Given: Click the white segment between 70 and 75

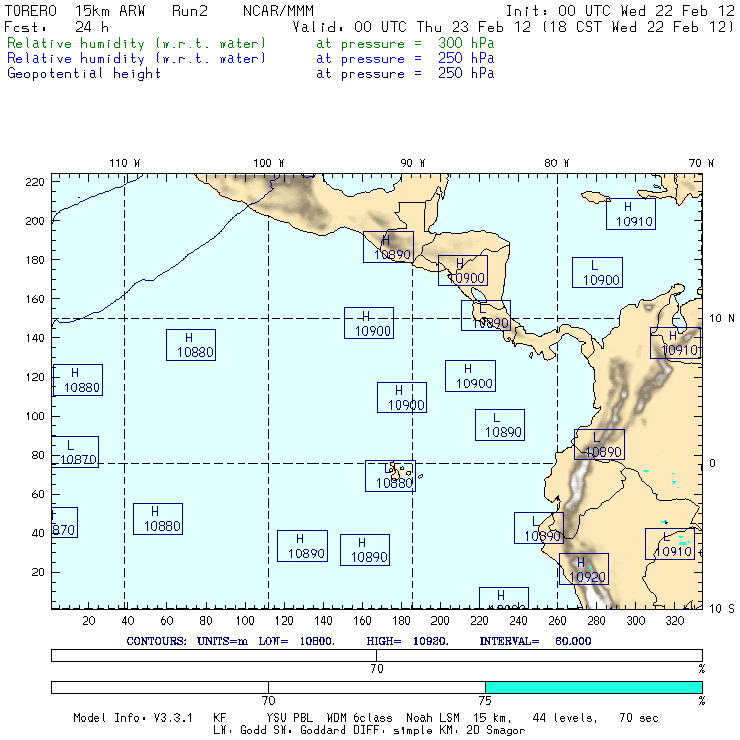Looking at the screenshot, I should click(377, 687).
